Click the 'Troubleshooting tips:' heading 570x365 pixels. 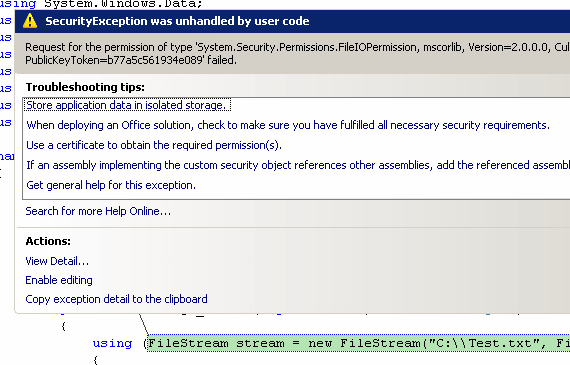pyautogui.click(x=85, y=87)
